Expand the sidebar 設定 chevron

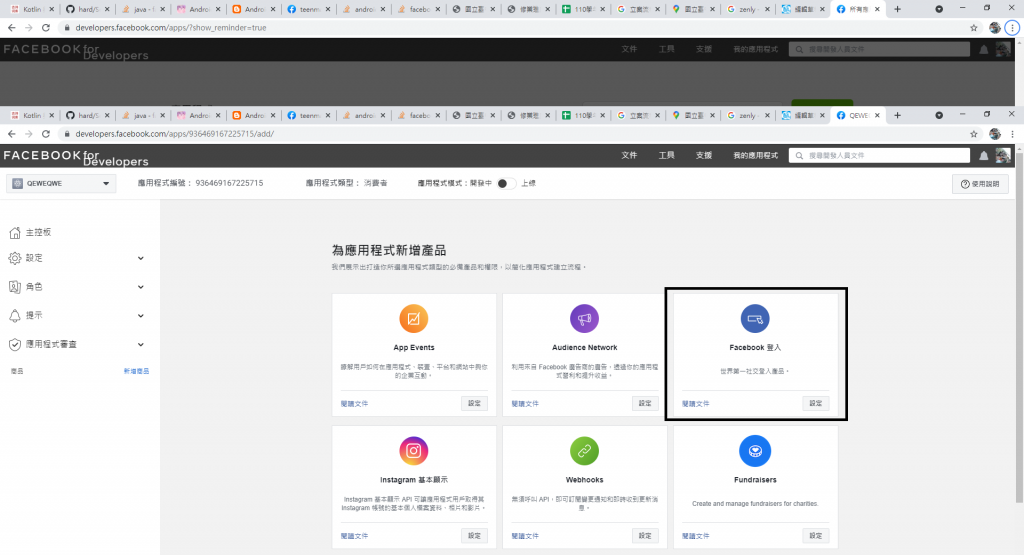[140, 259]
